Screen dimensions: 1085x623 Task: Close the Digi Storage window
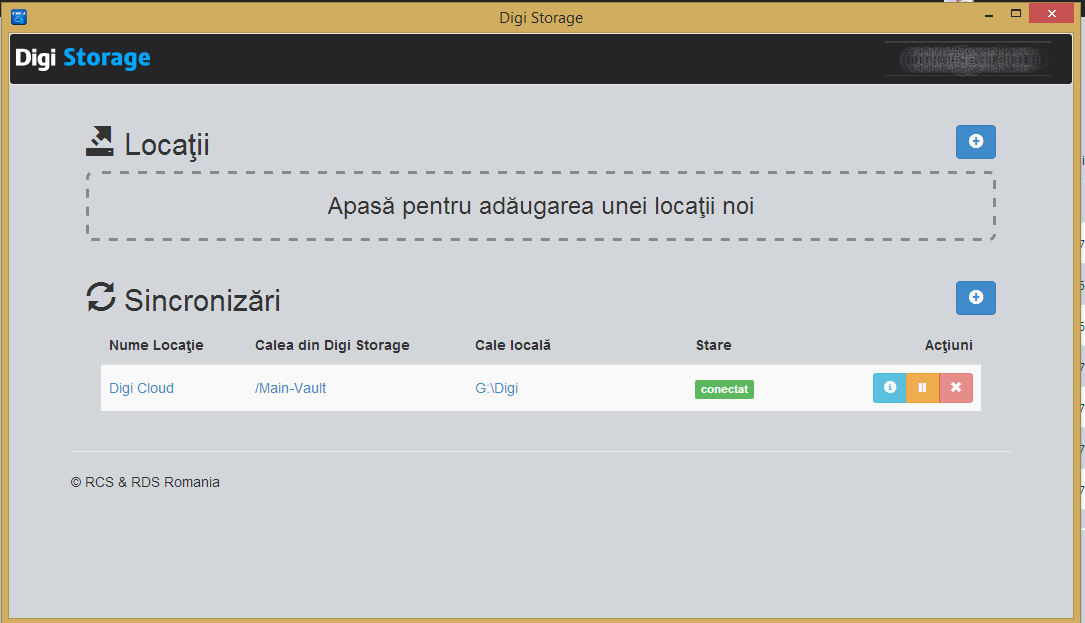point(1051,13)
